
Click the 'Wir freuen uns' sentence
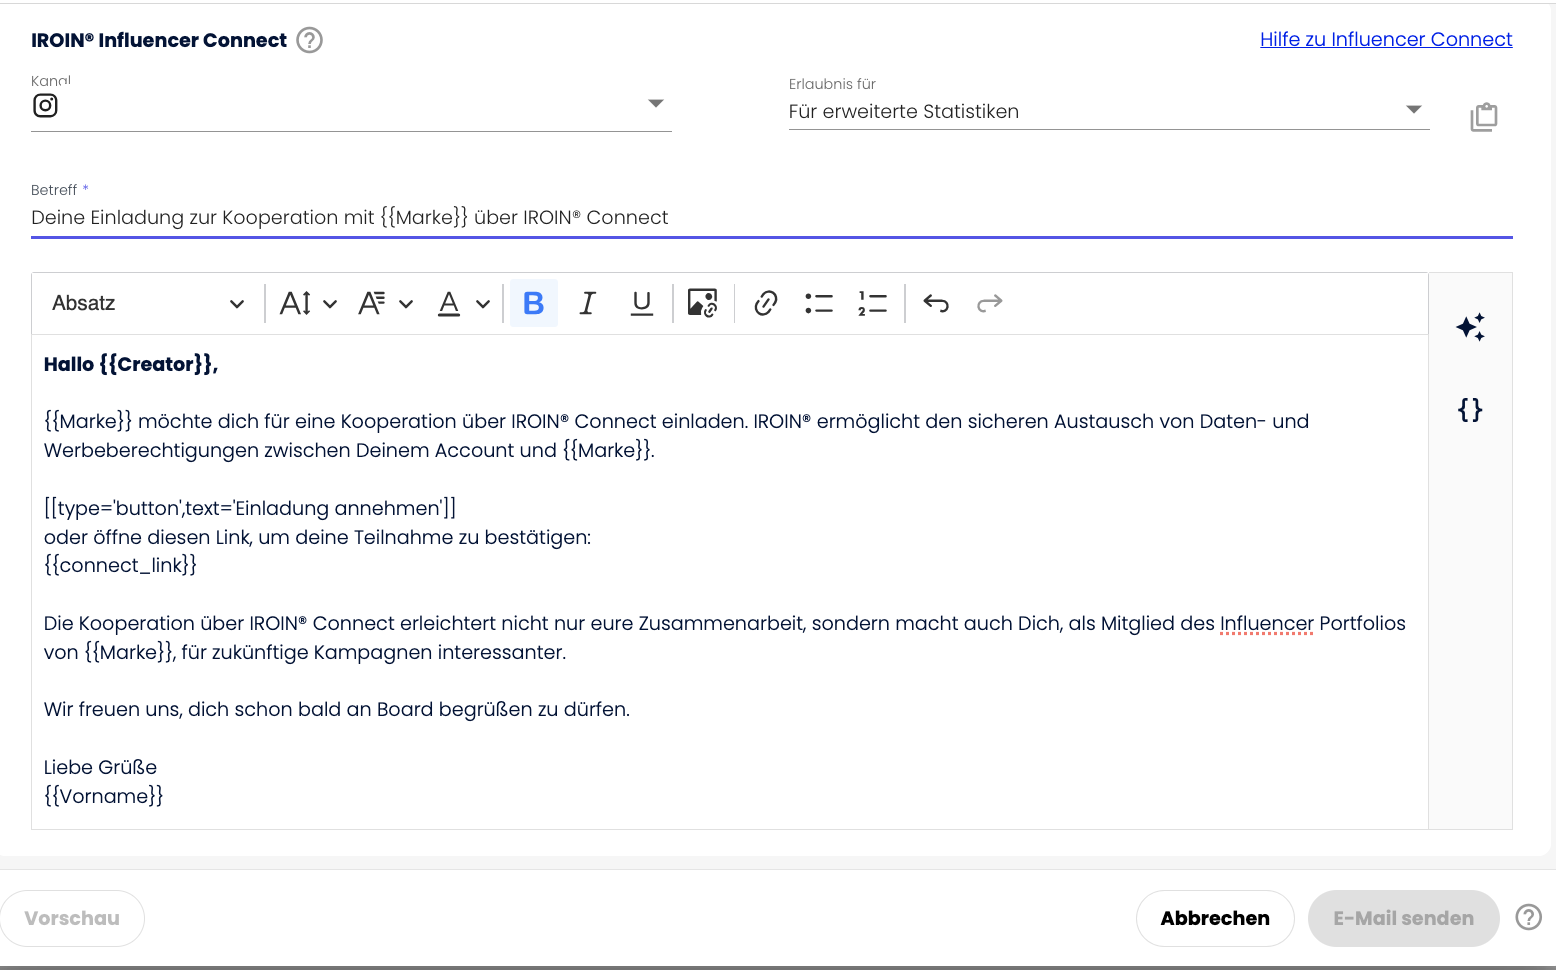[x=337, y=709]
